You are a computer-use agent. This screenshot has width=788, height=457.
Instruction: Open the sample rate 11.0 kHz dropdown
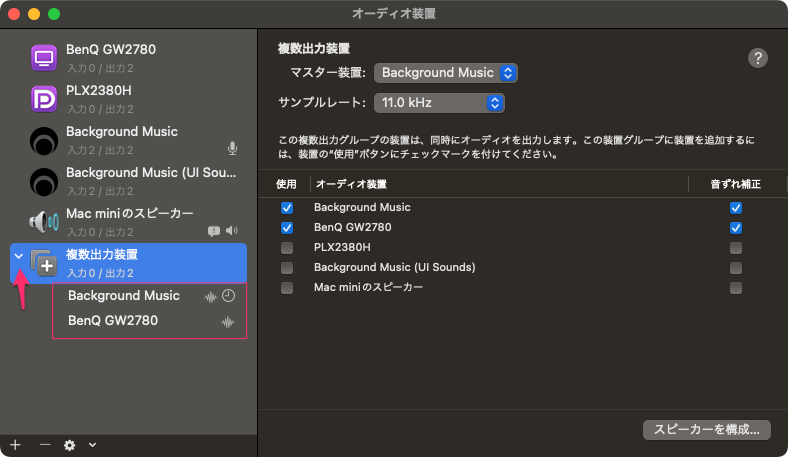coord(439,103)
